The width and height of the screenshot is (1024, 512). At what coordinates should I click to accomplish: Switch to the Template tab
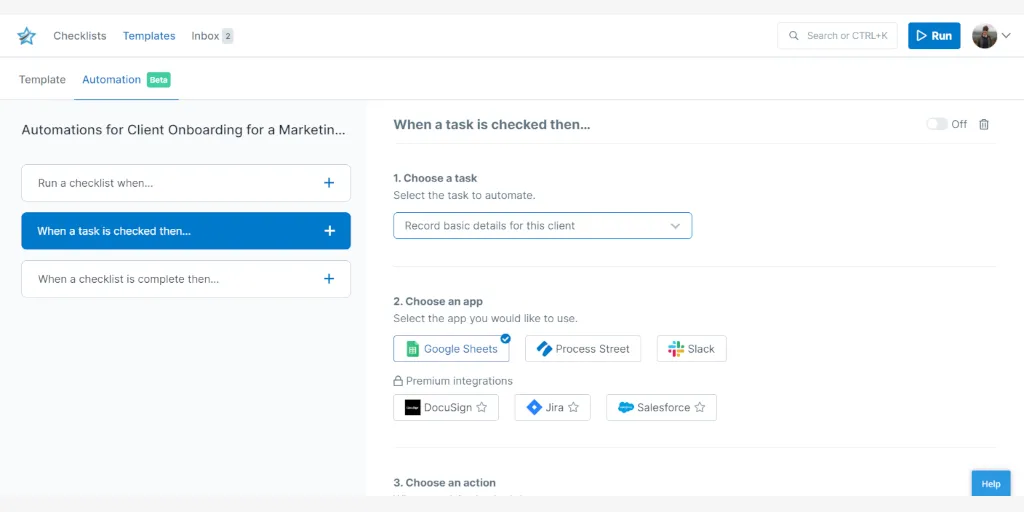point(42,80)
